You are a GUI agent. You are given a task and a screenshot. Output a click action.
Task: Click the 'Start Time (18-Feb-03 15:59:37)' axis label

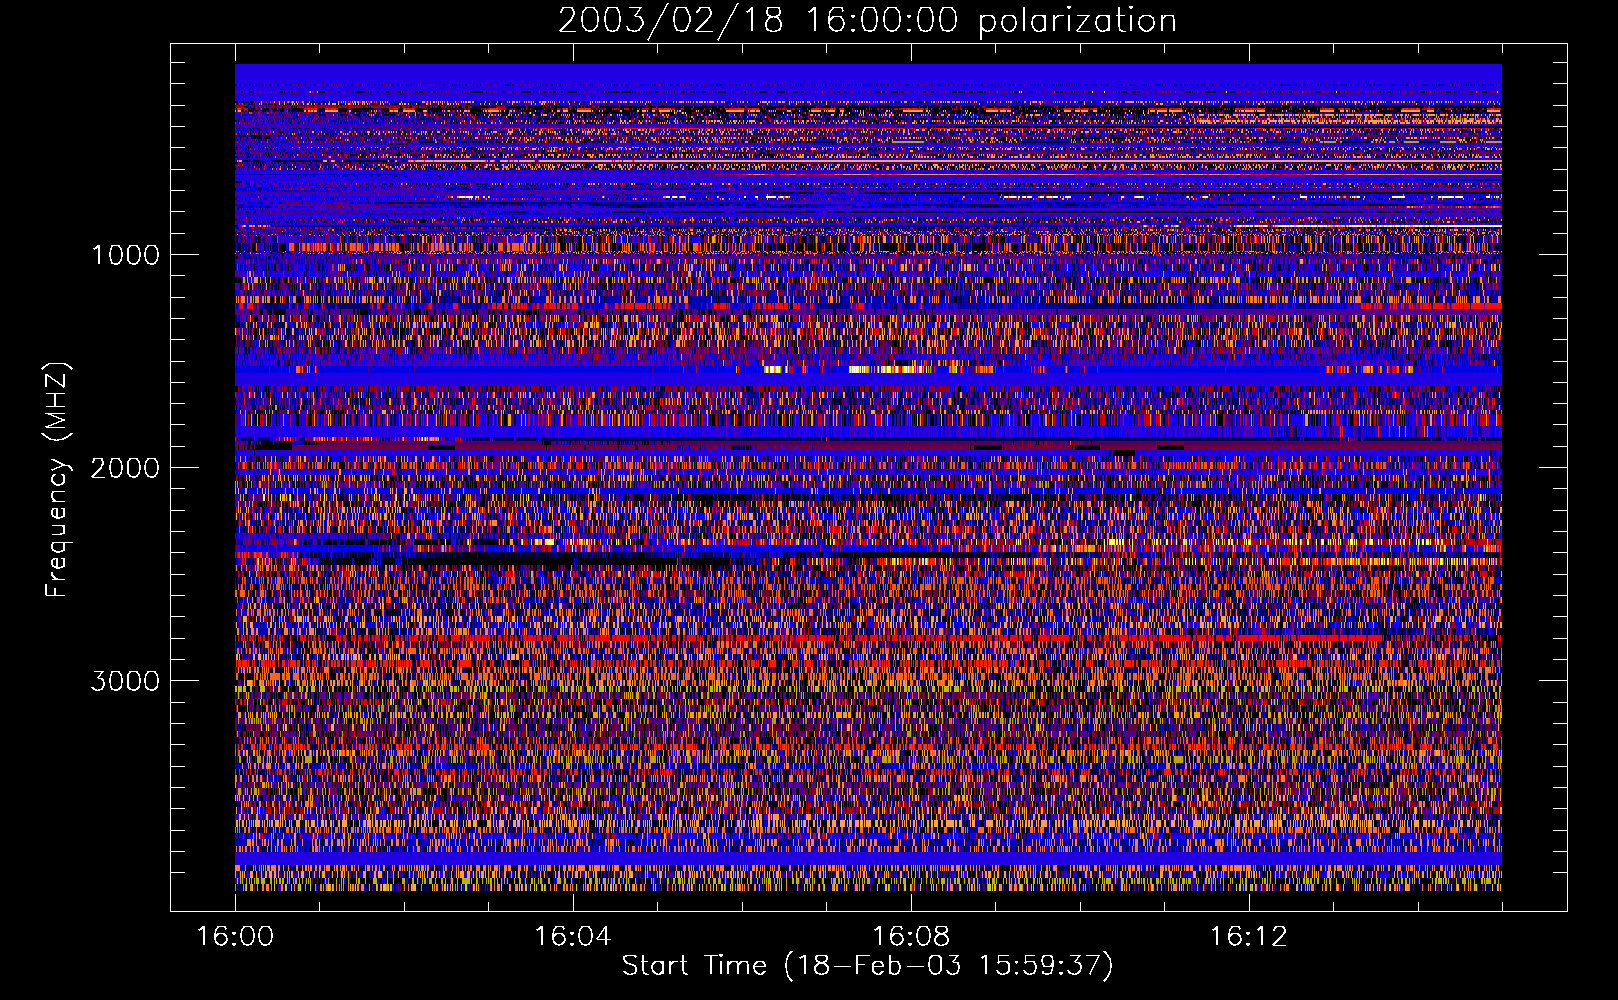click(867, 966)
